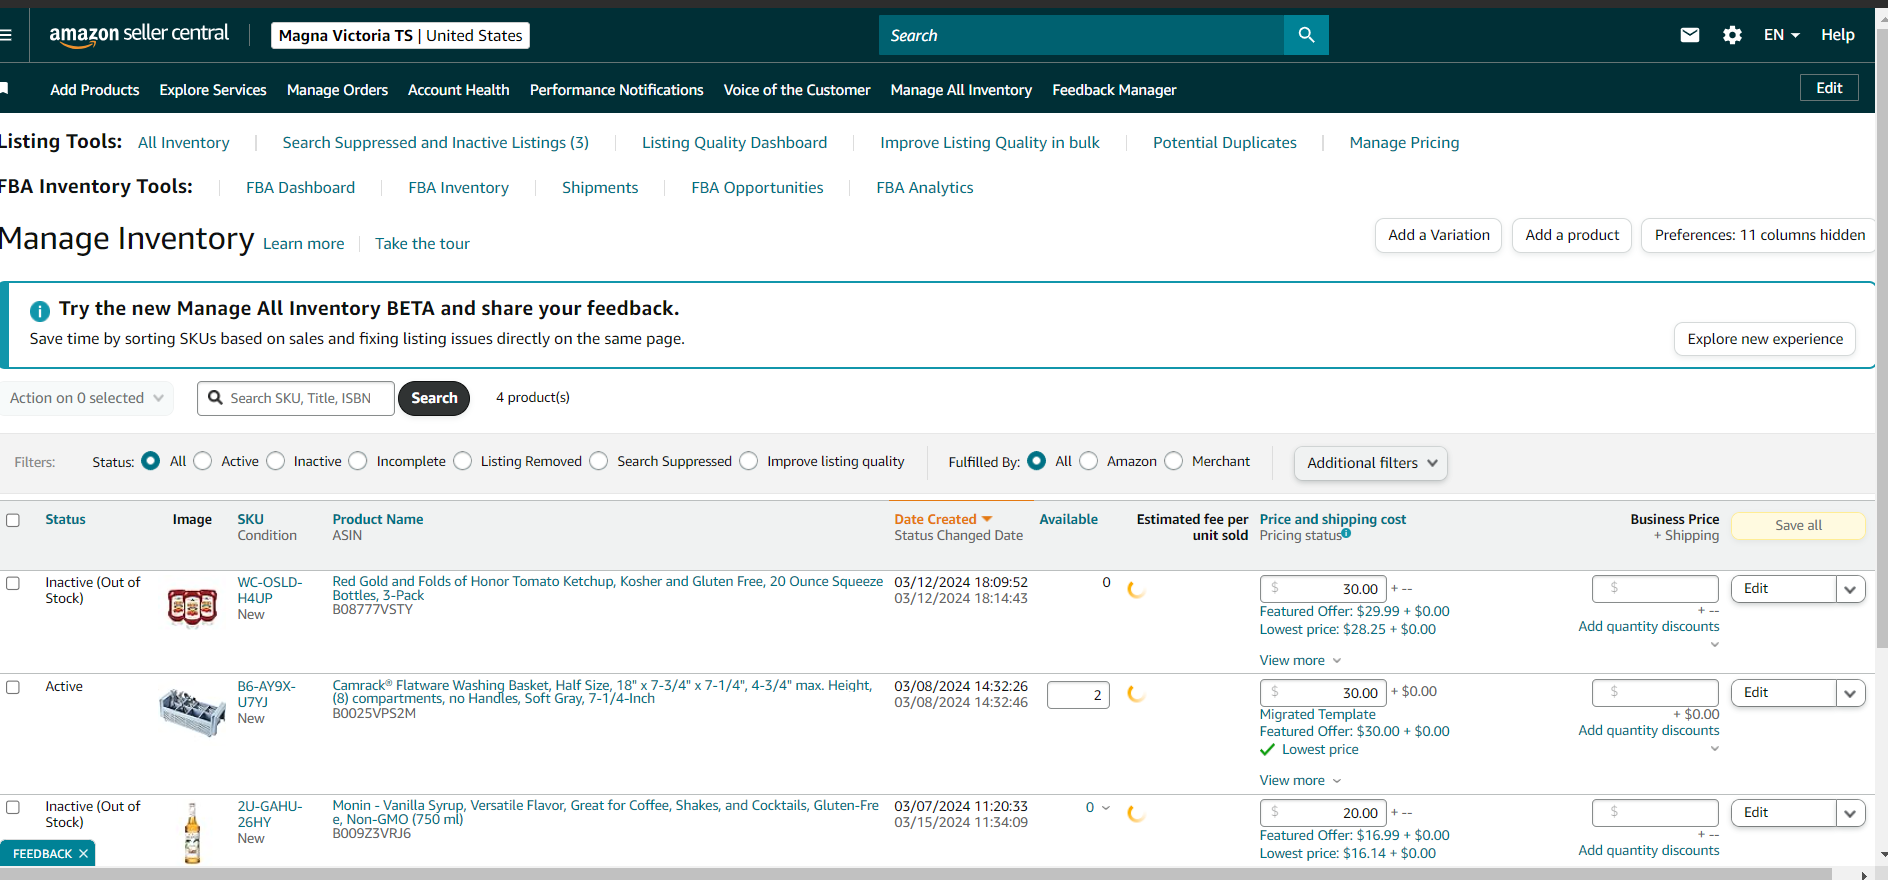Open Edit dropdown arrow for Camrack Basket
Image resolution: width=1888 pixels, height=880 pixels.
[1850, 693]
